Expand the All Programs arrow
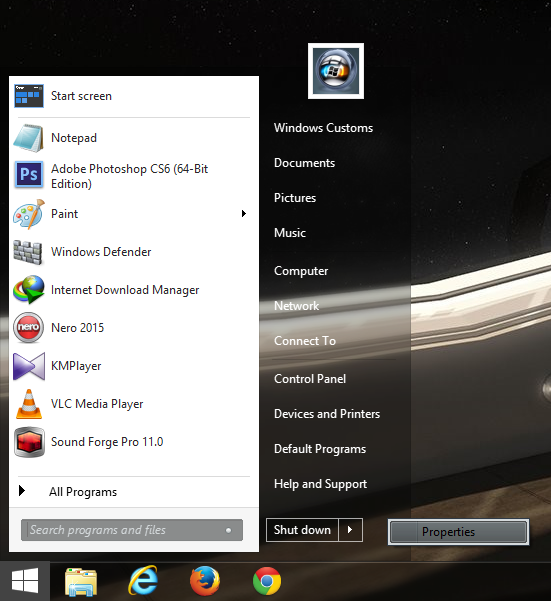This screenshot has width=551, height=601. click(22, 491)
